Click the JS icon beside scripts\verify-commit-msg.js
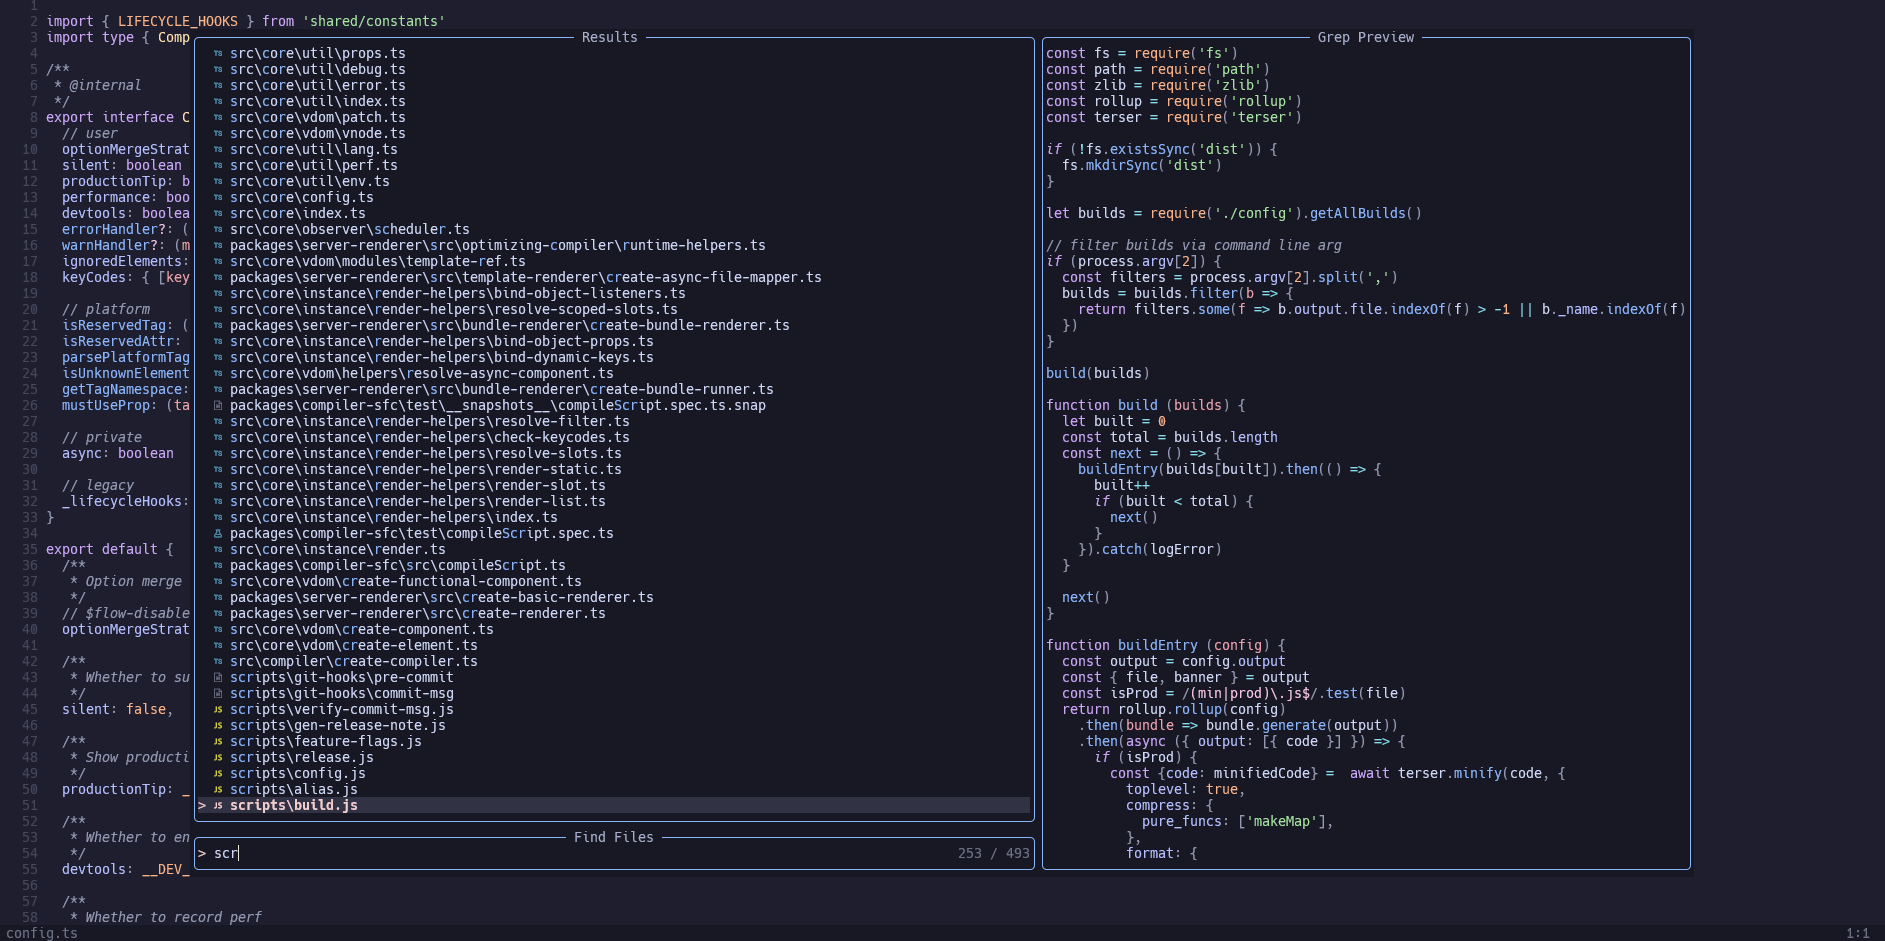Image resolution: width=1885 pixels, height=941 pixels. (x=218, y=709)
